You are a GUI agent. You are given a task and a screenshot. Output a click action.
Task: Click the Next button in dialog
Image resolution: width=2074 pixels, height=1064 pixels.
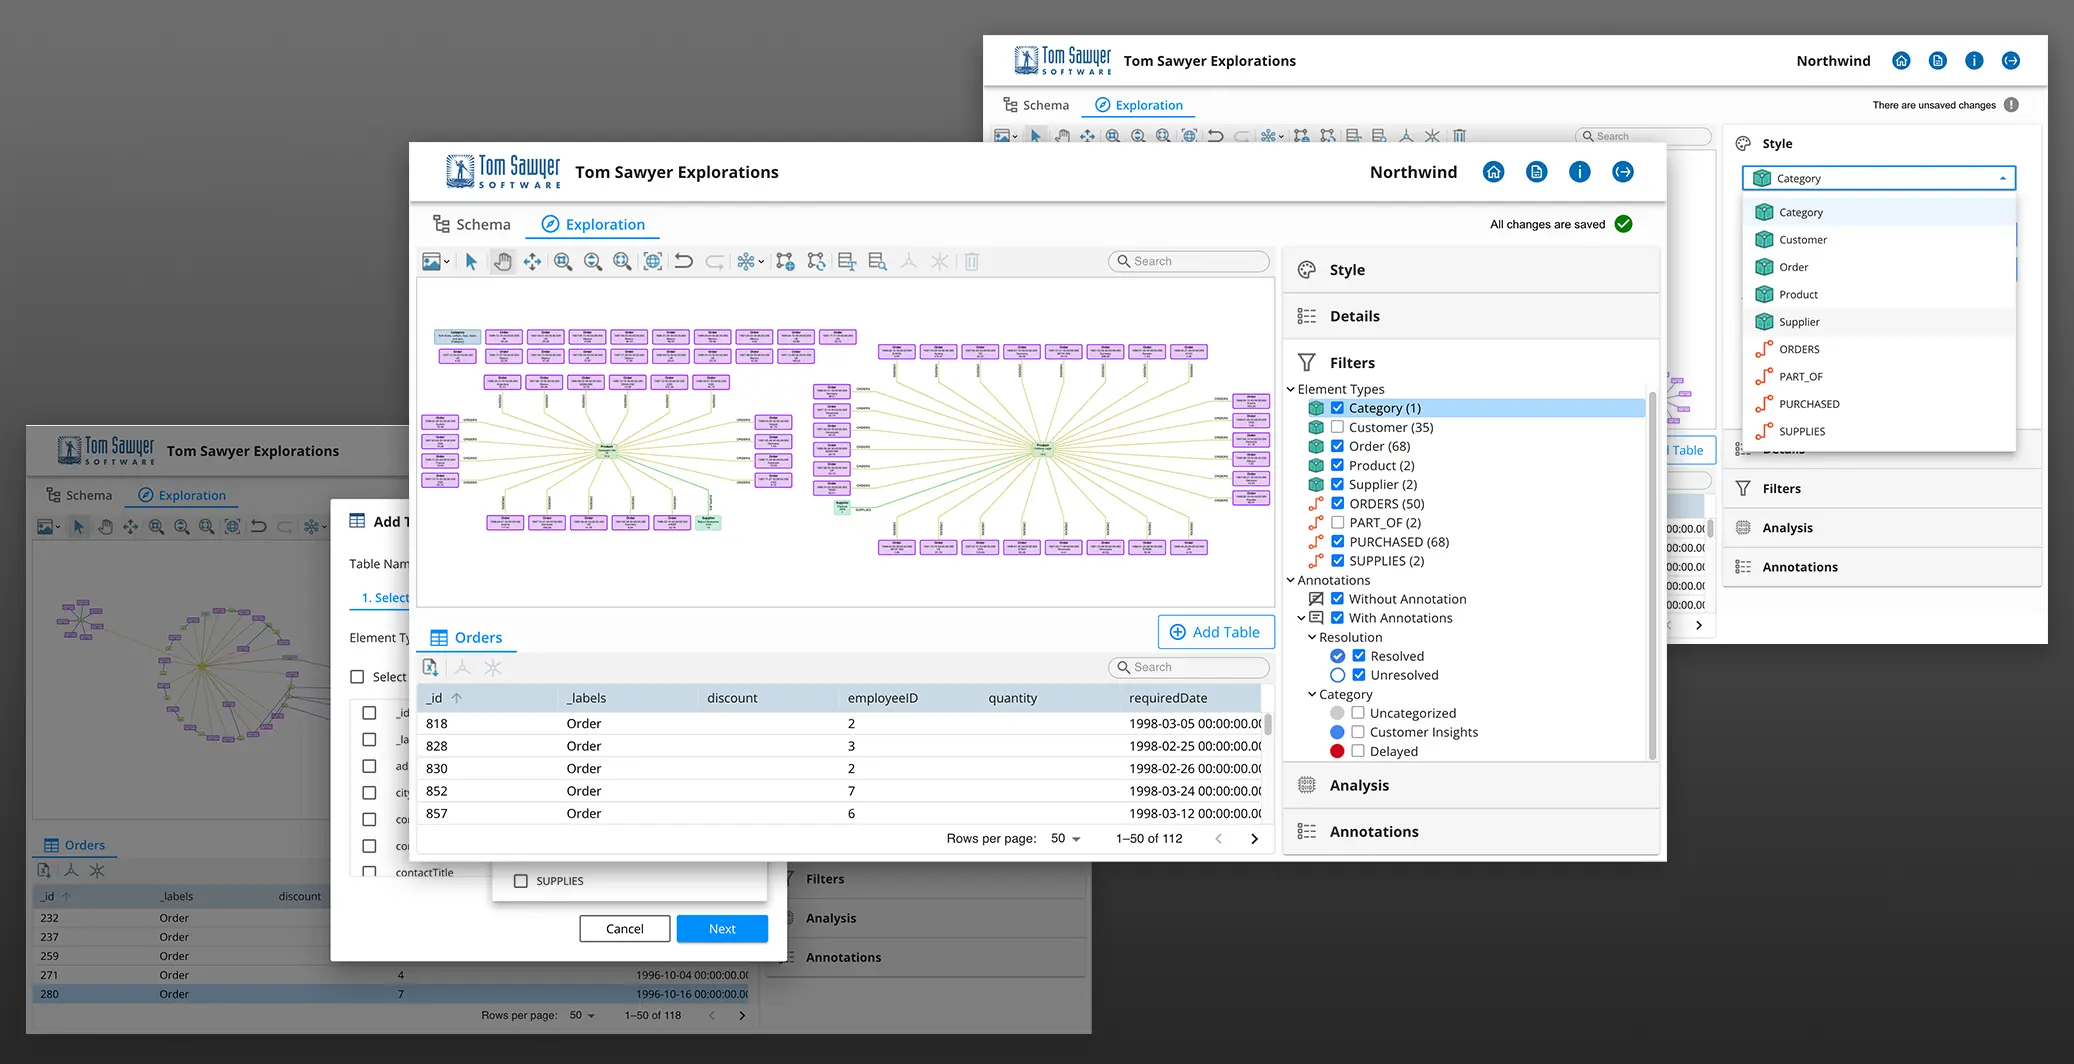(x=722, y=929)
